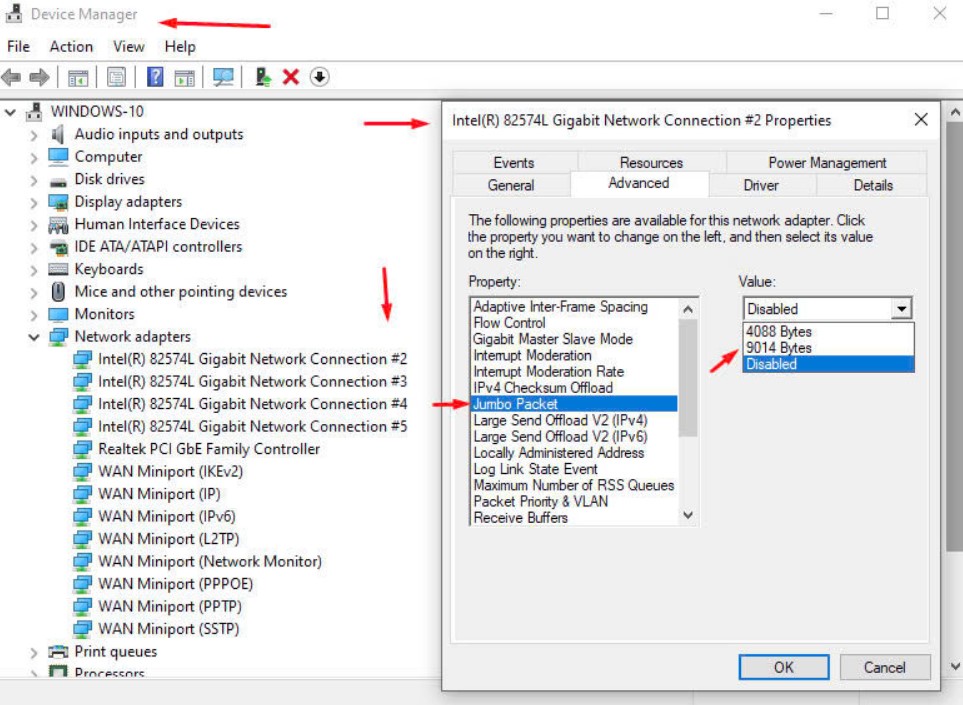Screen dimensions: 963x705
Task: Expand the Print queues node
Action: click(x=34, y=652)
